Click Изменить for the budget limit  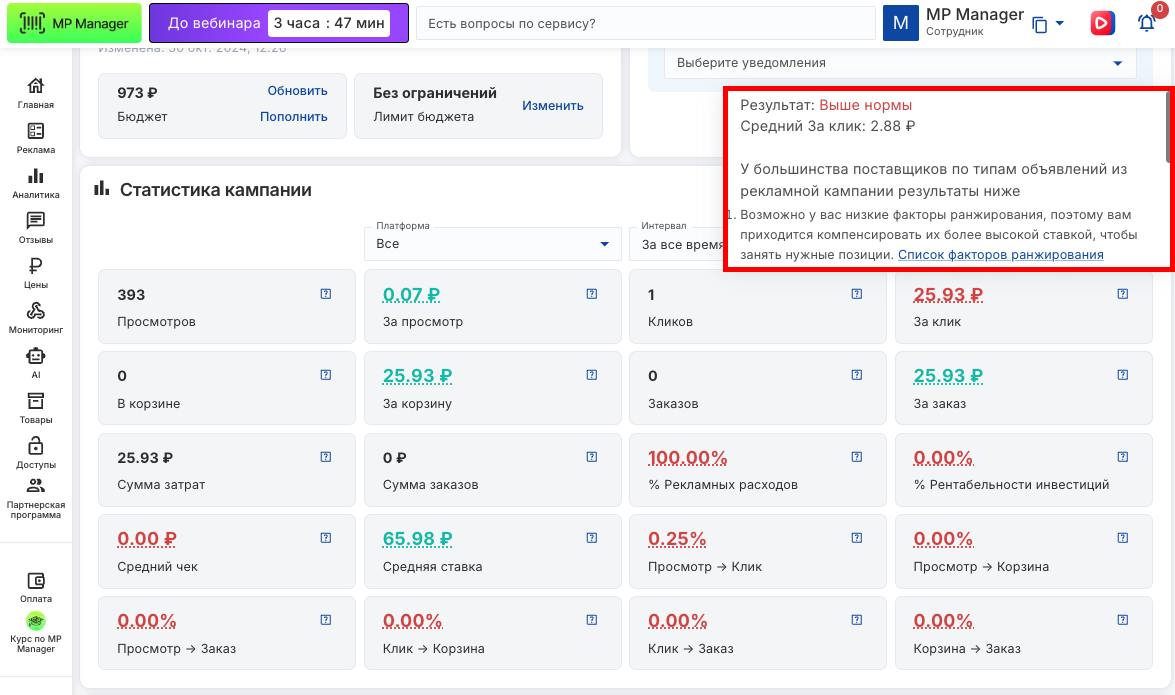[552, 105]
